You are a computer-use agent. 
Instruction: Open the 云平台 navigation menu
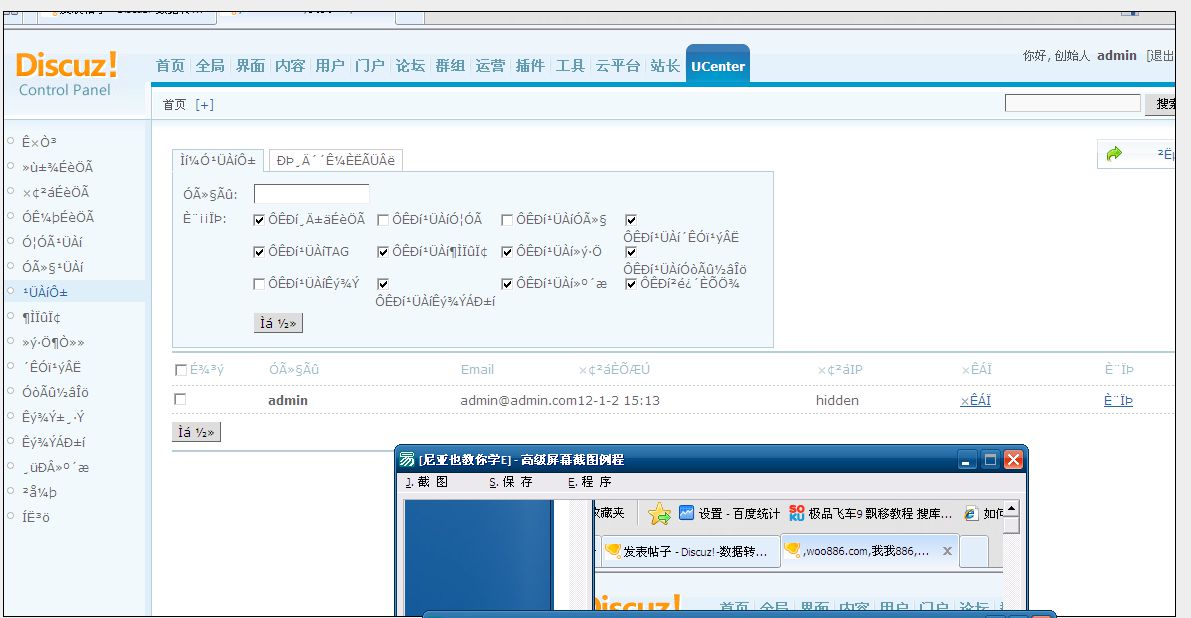click(618, 66)
